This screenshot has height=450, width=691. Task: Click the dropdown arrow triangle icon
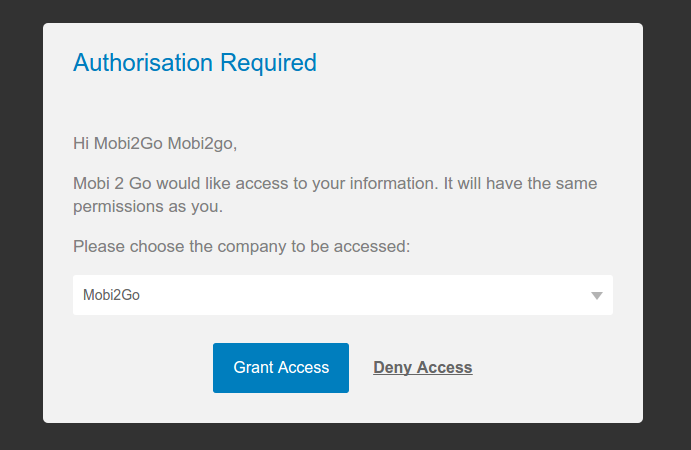click(597, 296)
